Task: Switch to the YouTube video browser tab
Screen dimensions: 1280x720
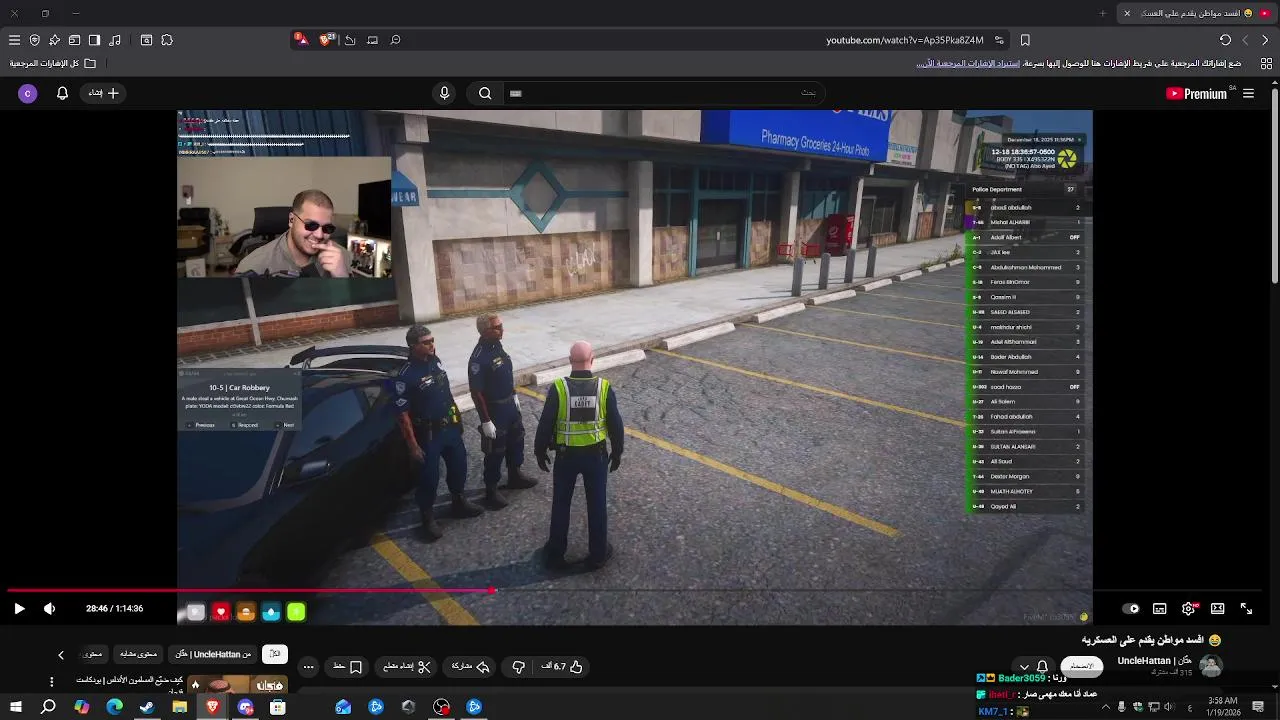Action: point(1198,13)
